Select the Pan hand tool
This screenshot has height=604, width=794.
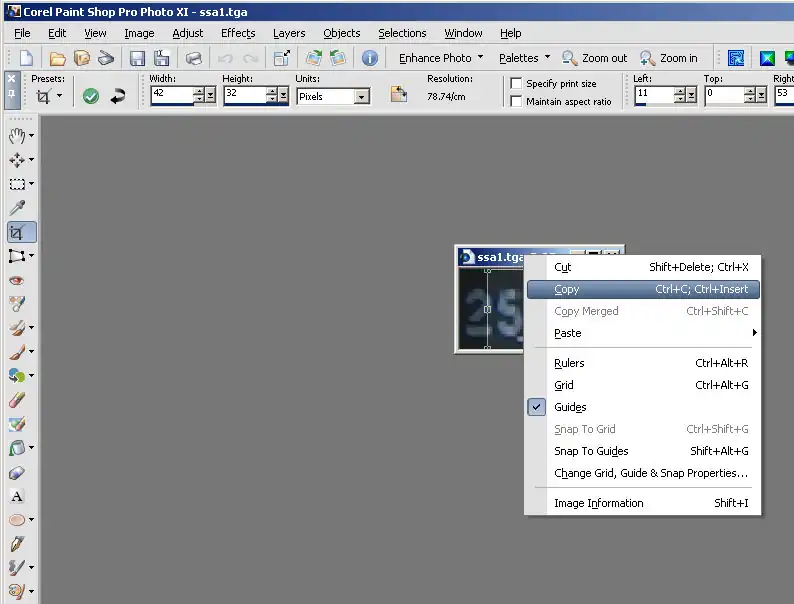17,136
